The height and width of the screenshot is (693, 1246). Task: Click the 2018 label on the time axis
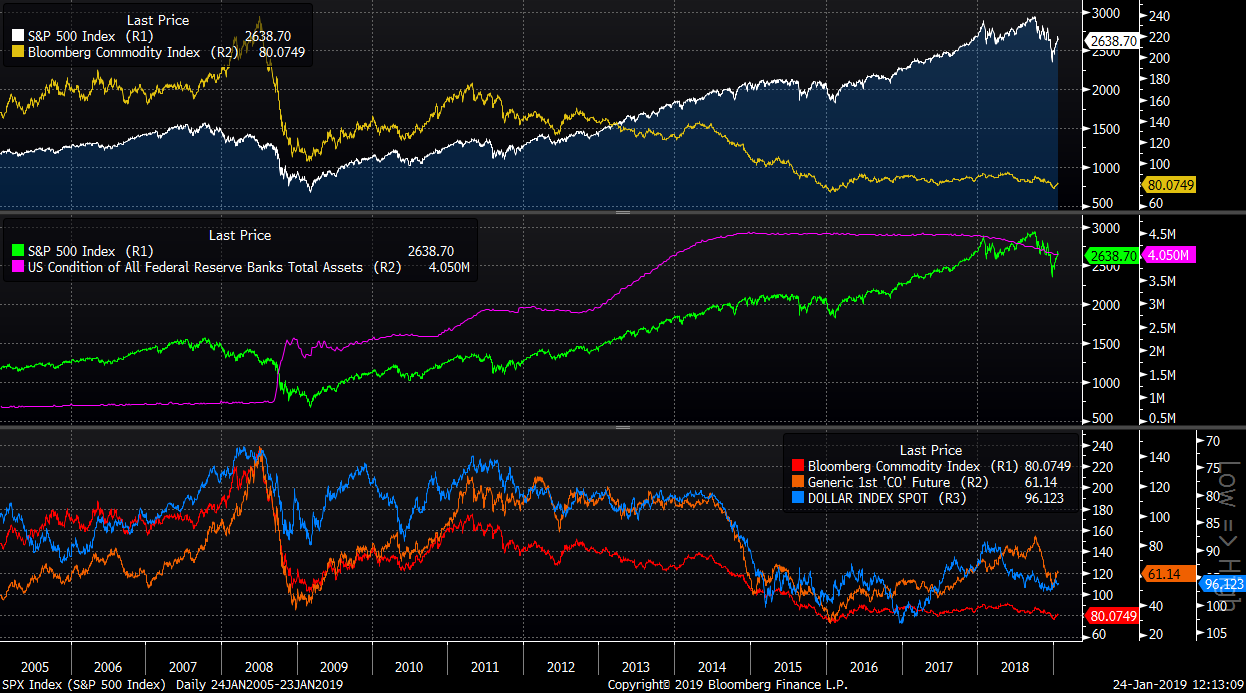pos(1014,666)
